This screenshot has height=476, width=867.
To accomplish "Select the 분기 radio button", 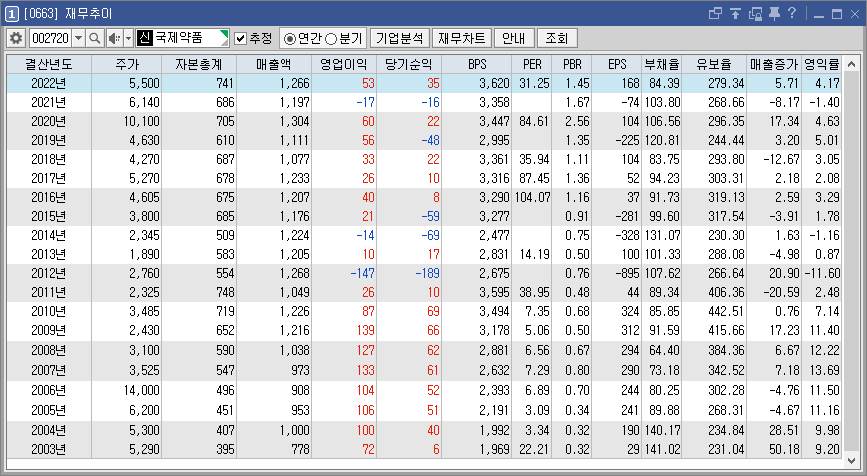I will point(331,39).
